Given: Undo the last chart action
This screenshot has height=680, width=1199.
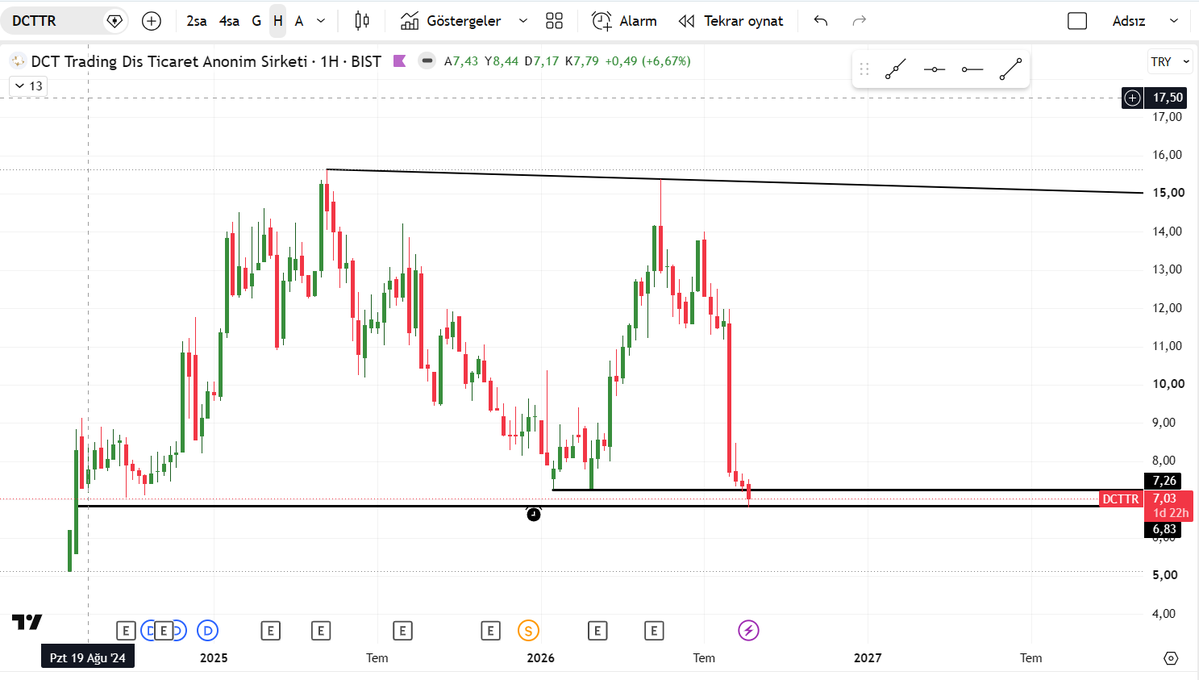Looking at the screenshot, I should 820,21.
